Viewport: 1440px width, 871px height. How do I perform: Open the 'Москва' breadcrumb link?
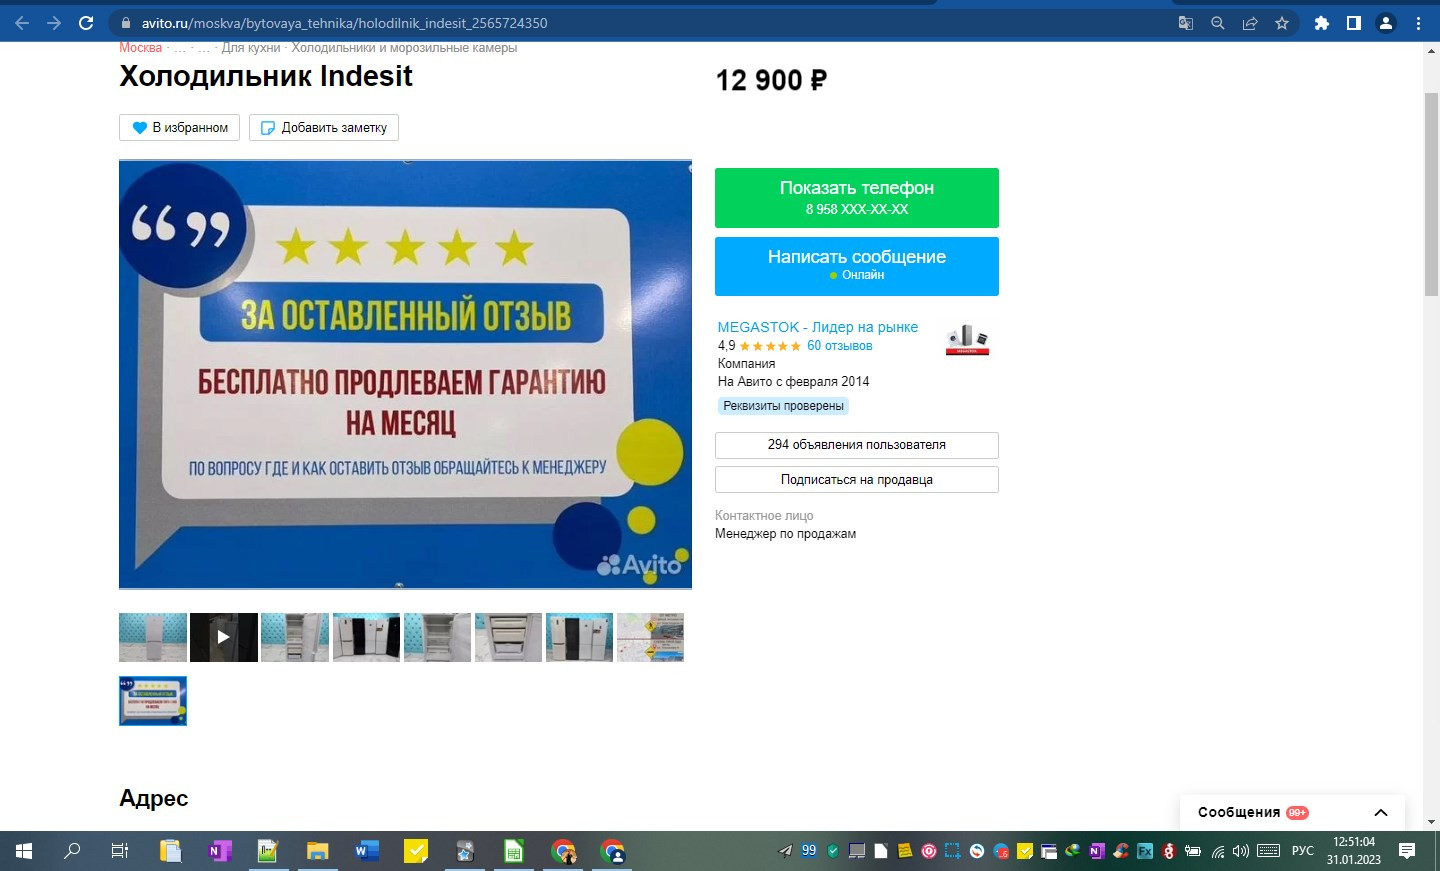[x=141, y=48]
